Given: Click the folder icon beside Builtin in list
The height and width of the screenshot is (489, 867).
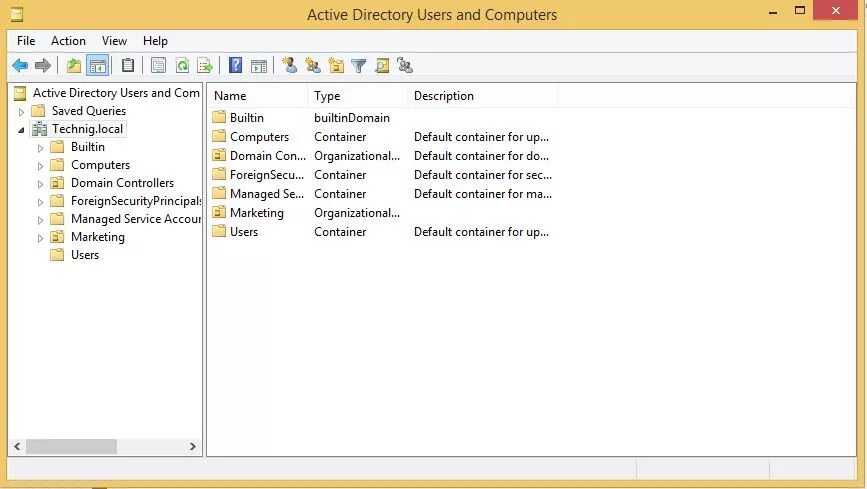Looking at the screenshot, I should 219,117.
